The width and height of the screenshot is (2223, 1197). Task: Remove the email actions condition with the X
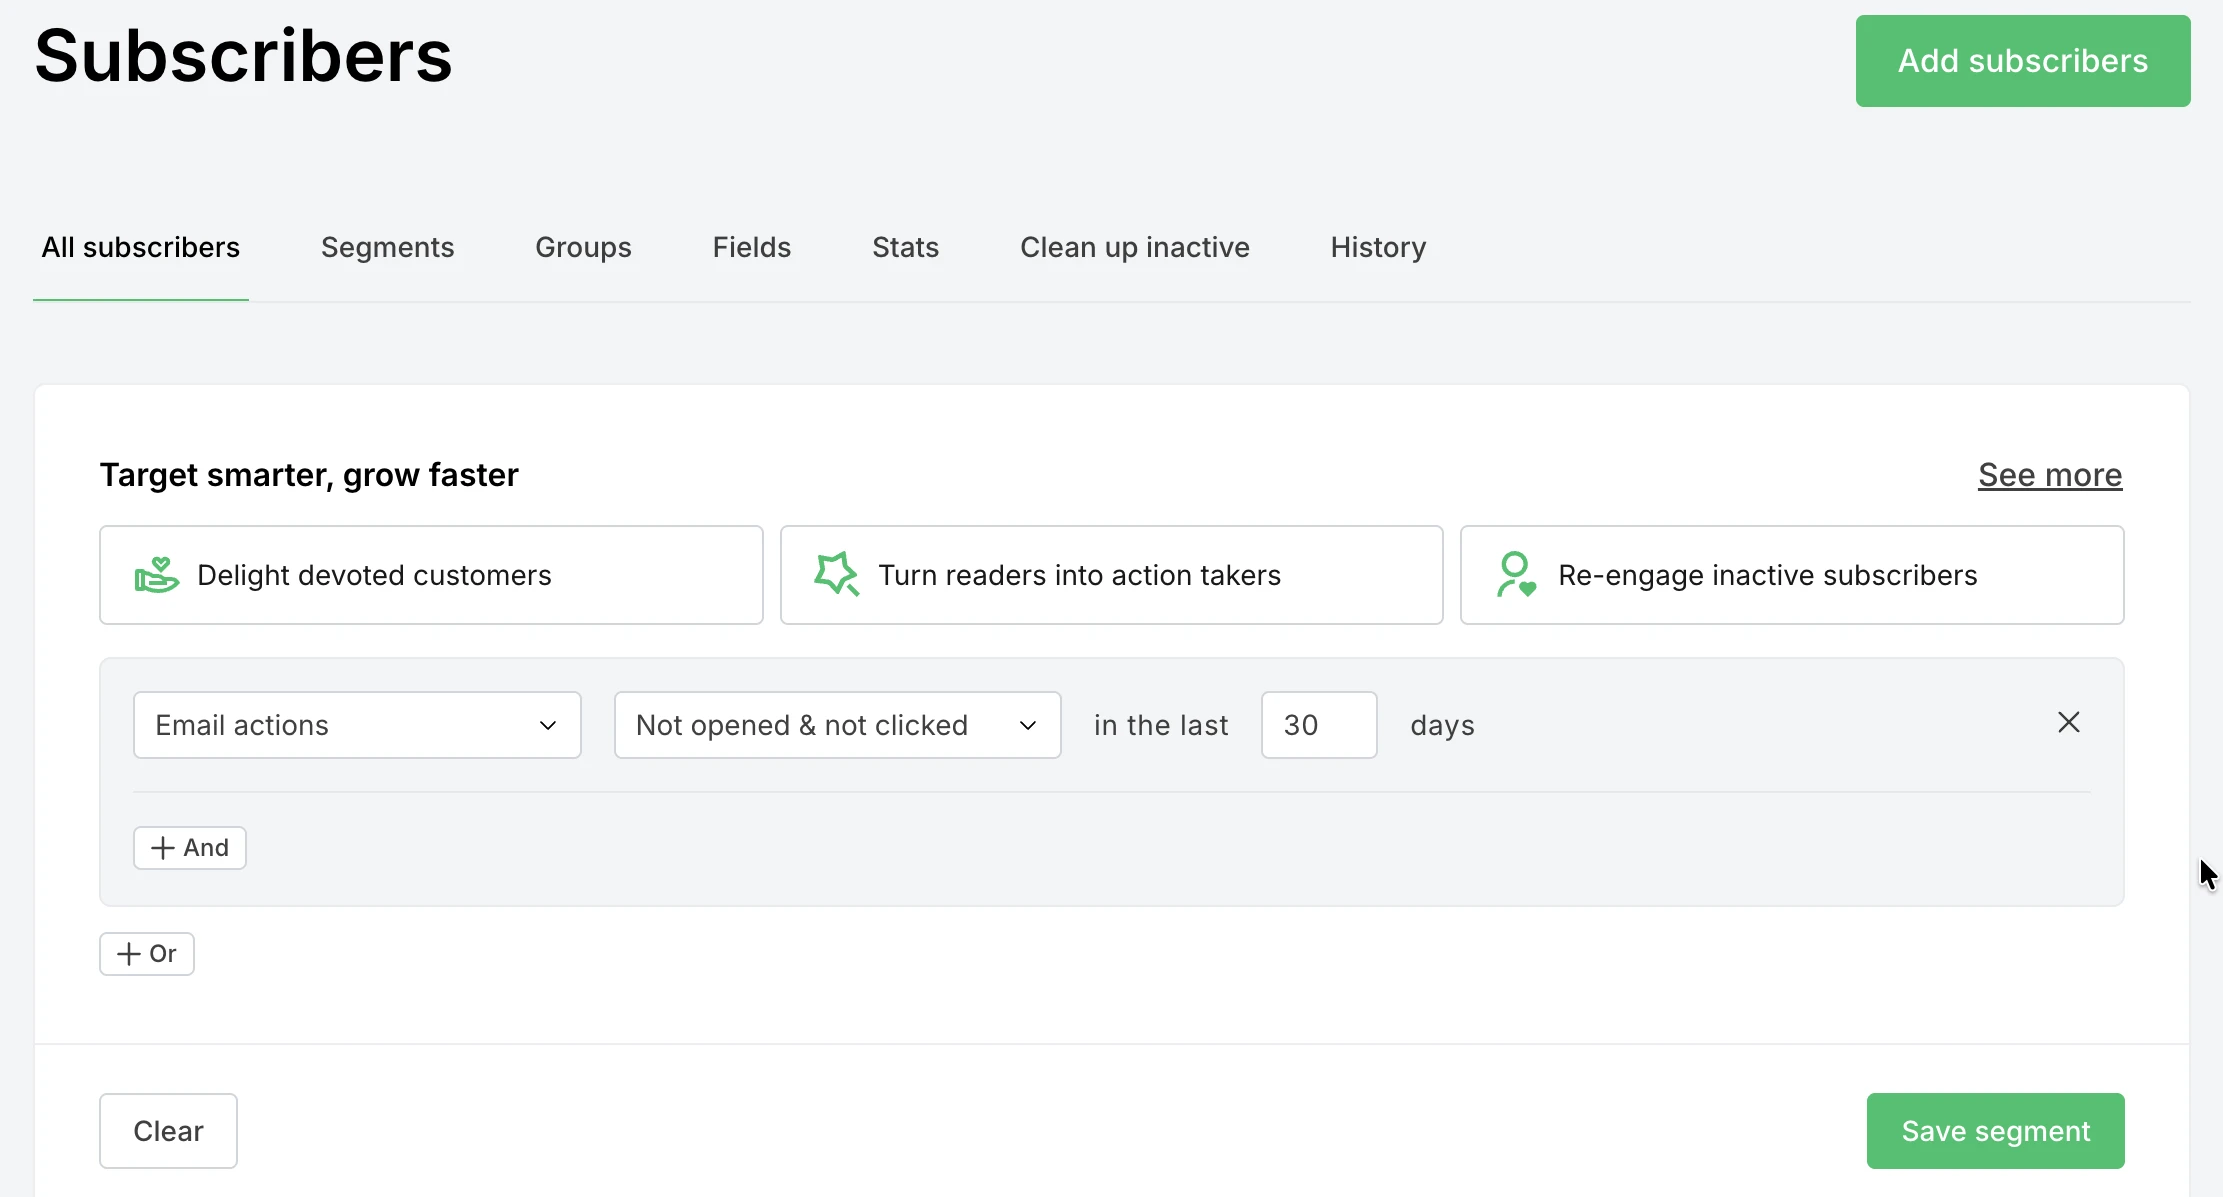2068,722
